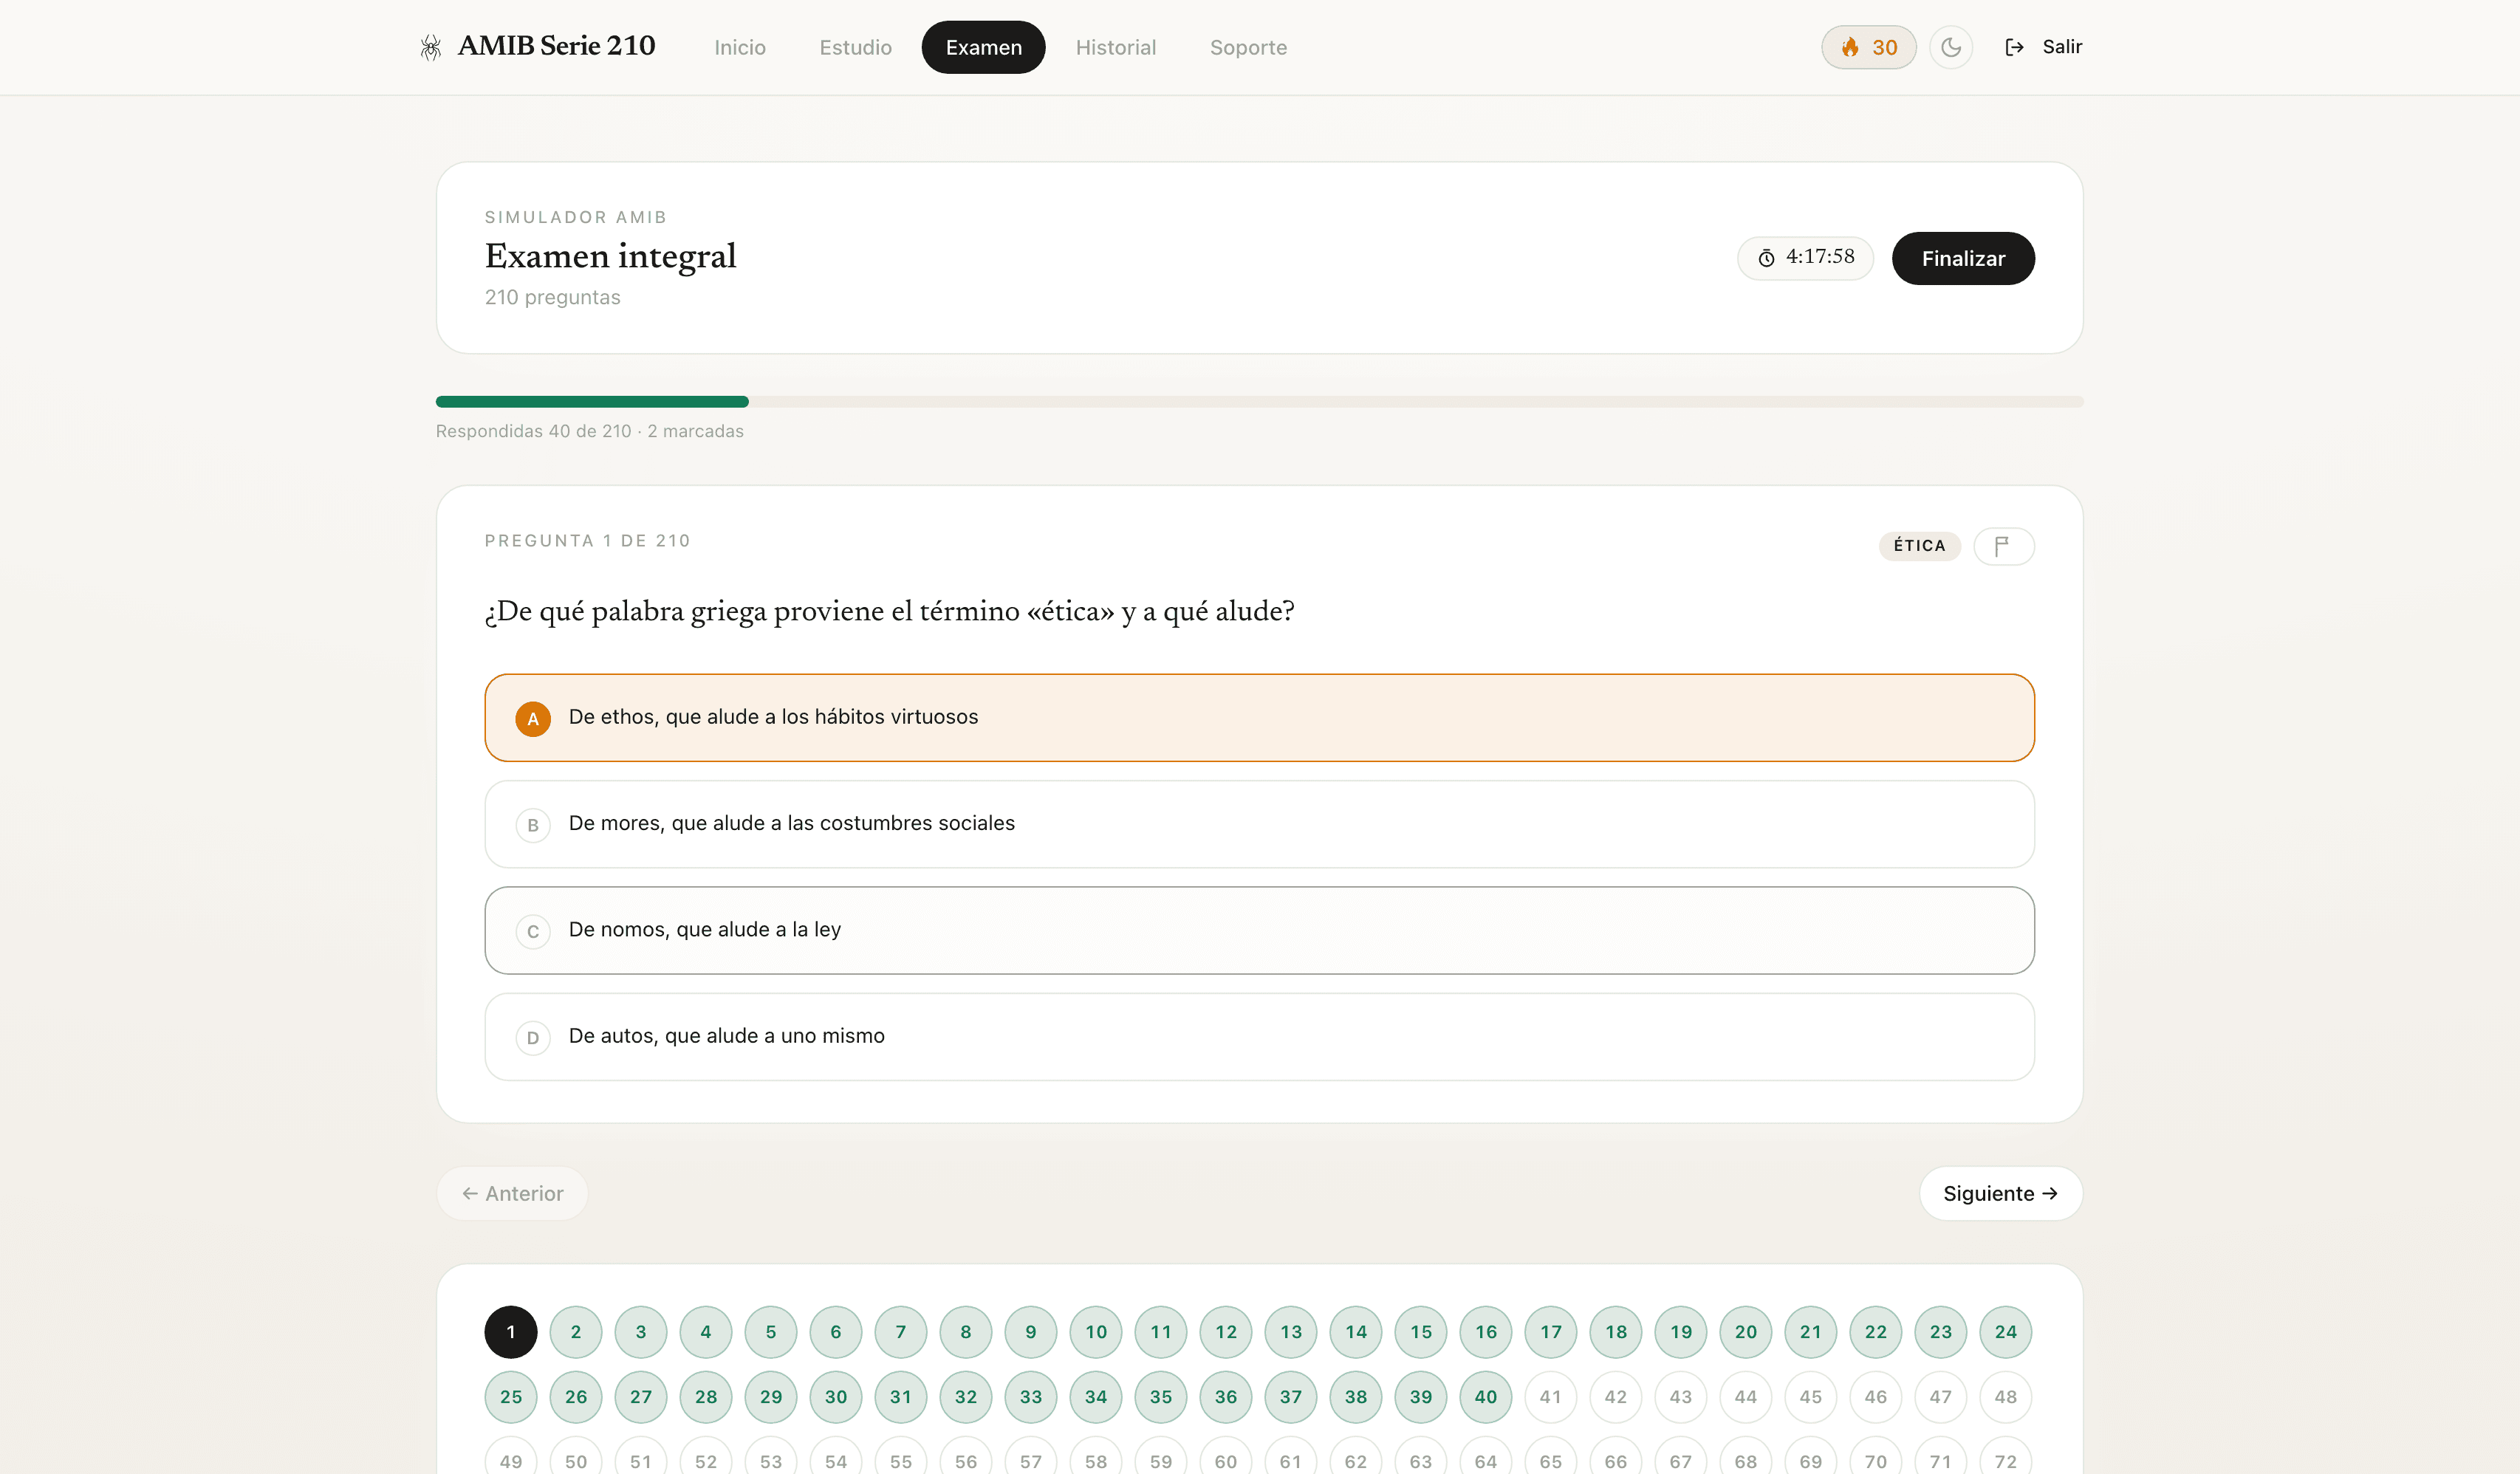Click the spider logo icon

tap(431, 47)
